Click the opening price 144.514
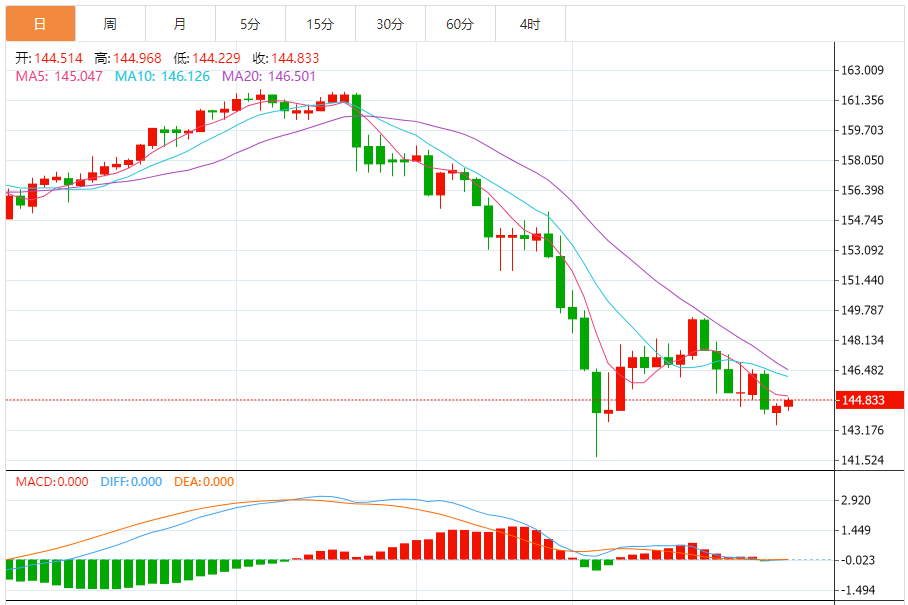Screen dimensions: 908x605 pos(58,58)
